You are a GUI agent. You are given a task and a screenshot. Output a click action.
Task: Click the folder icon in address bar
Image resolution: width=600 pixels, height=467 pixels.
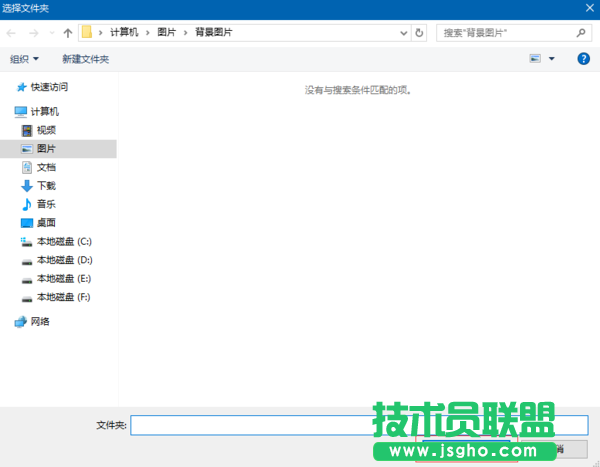point(87,32)
